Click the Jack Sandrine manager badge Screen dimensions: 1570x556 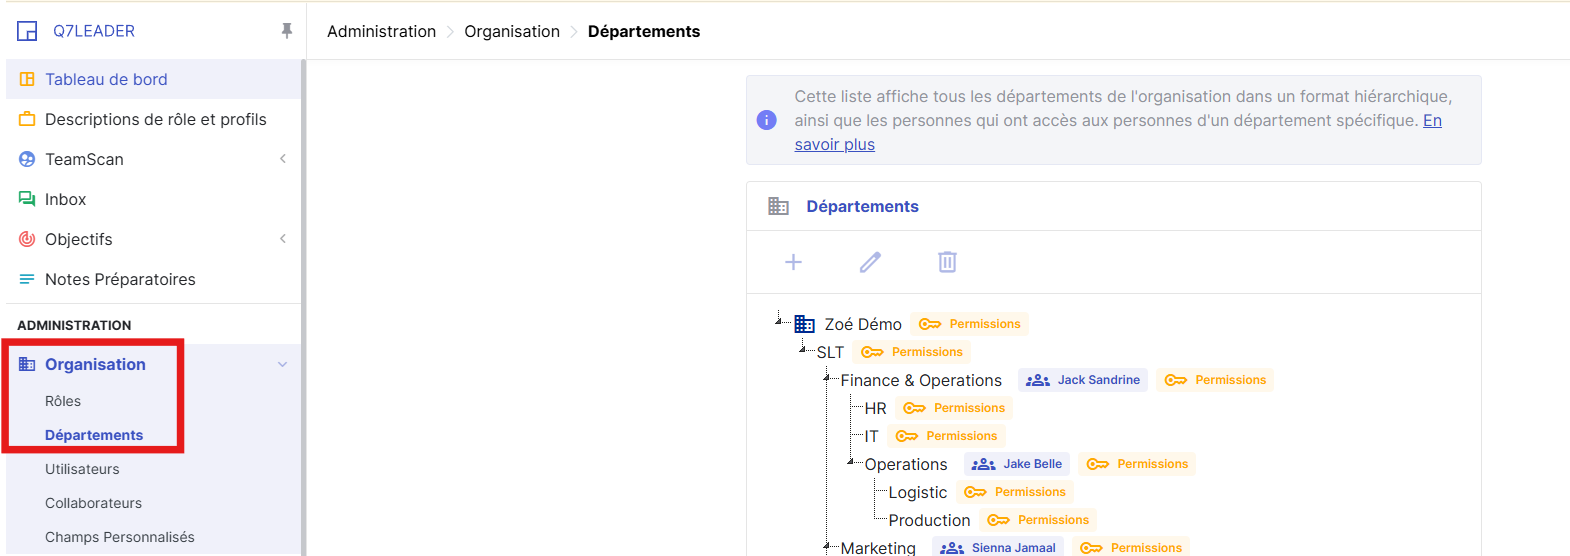1083,380
